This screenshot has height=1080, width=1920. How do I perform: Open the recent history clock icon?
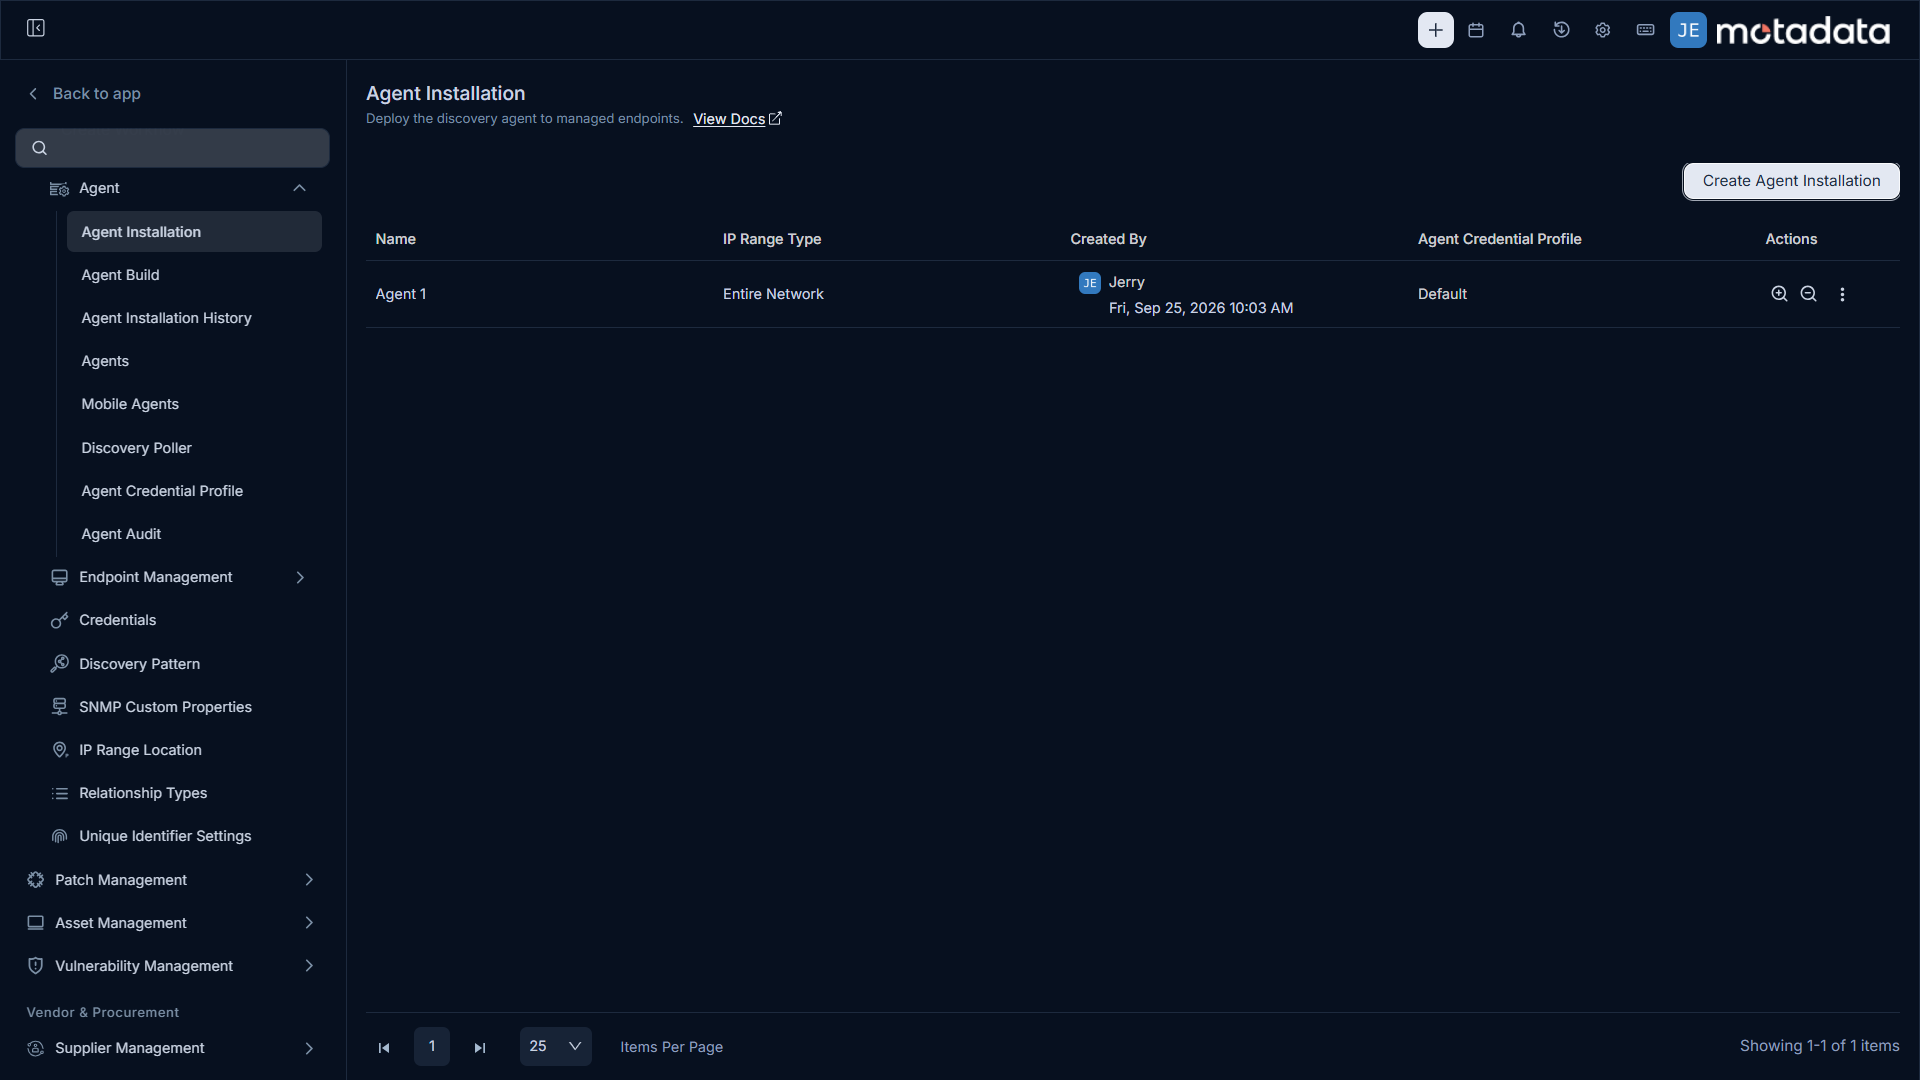click(1561, 30)
